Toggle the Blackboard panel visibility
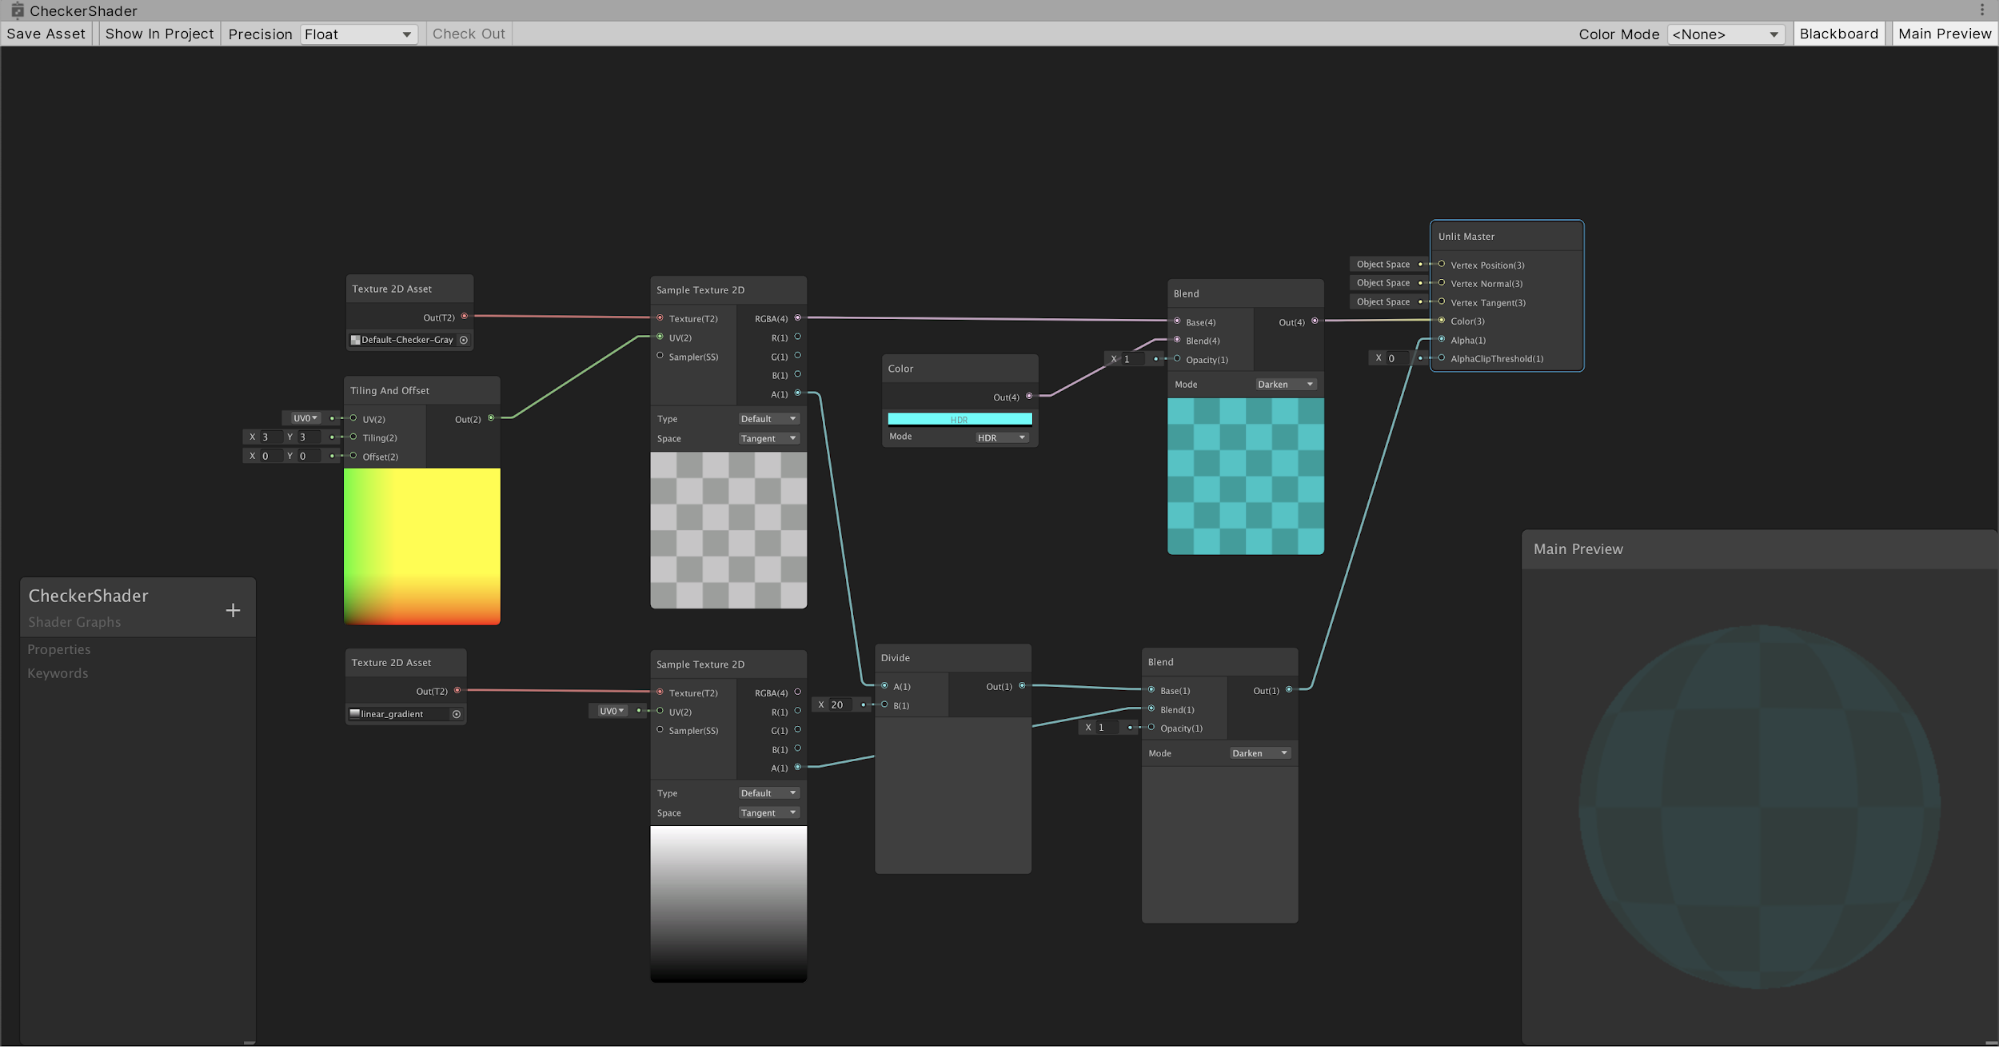The image size is (1999, 1048). [x=1838, y=34]
